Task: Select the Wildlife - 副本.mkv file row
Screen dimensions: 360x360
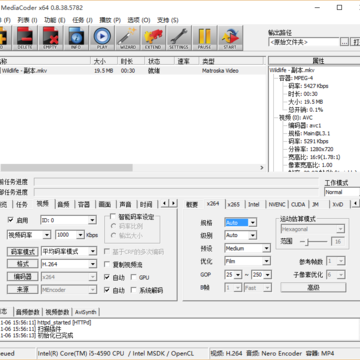Action: [133, 71]
